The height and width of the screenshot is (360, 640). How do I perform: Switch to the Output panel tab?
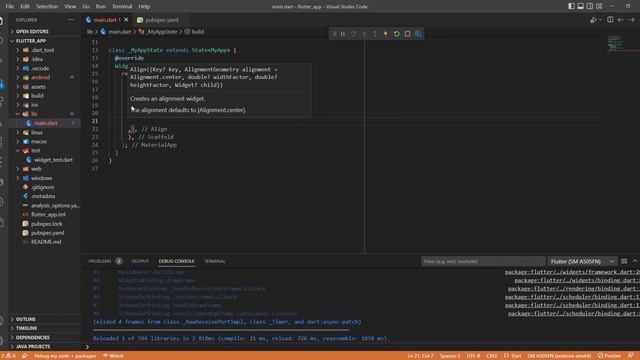pyautogui.click(x=140, y=261)
